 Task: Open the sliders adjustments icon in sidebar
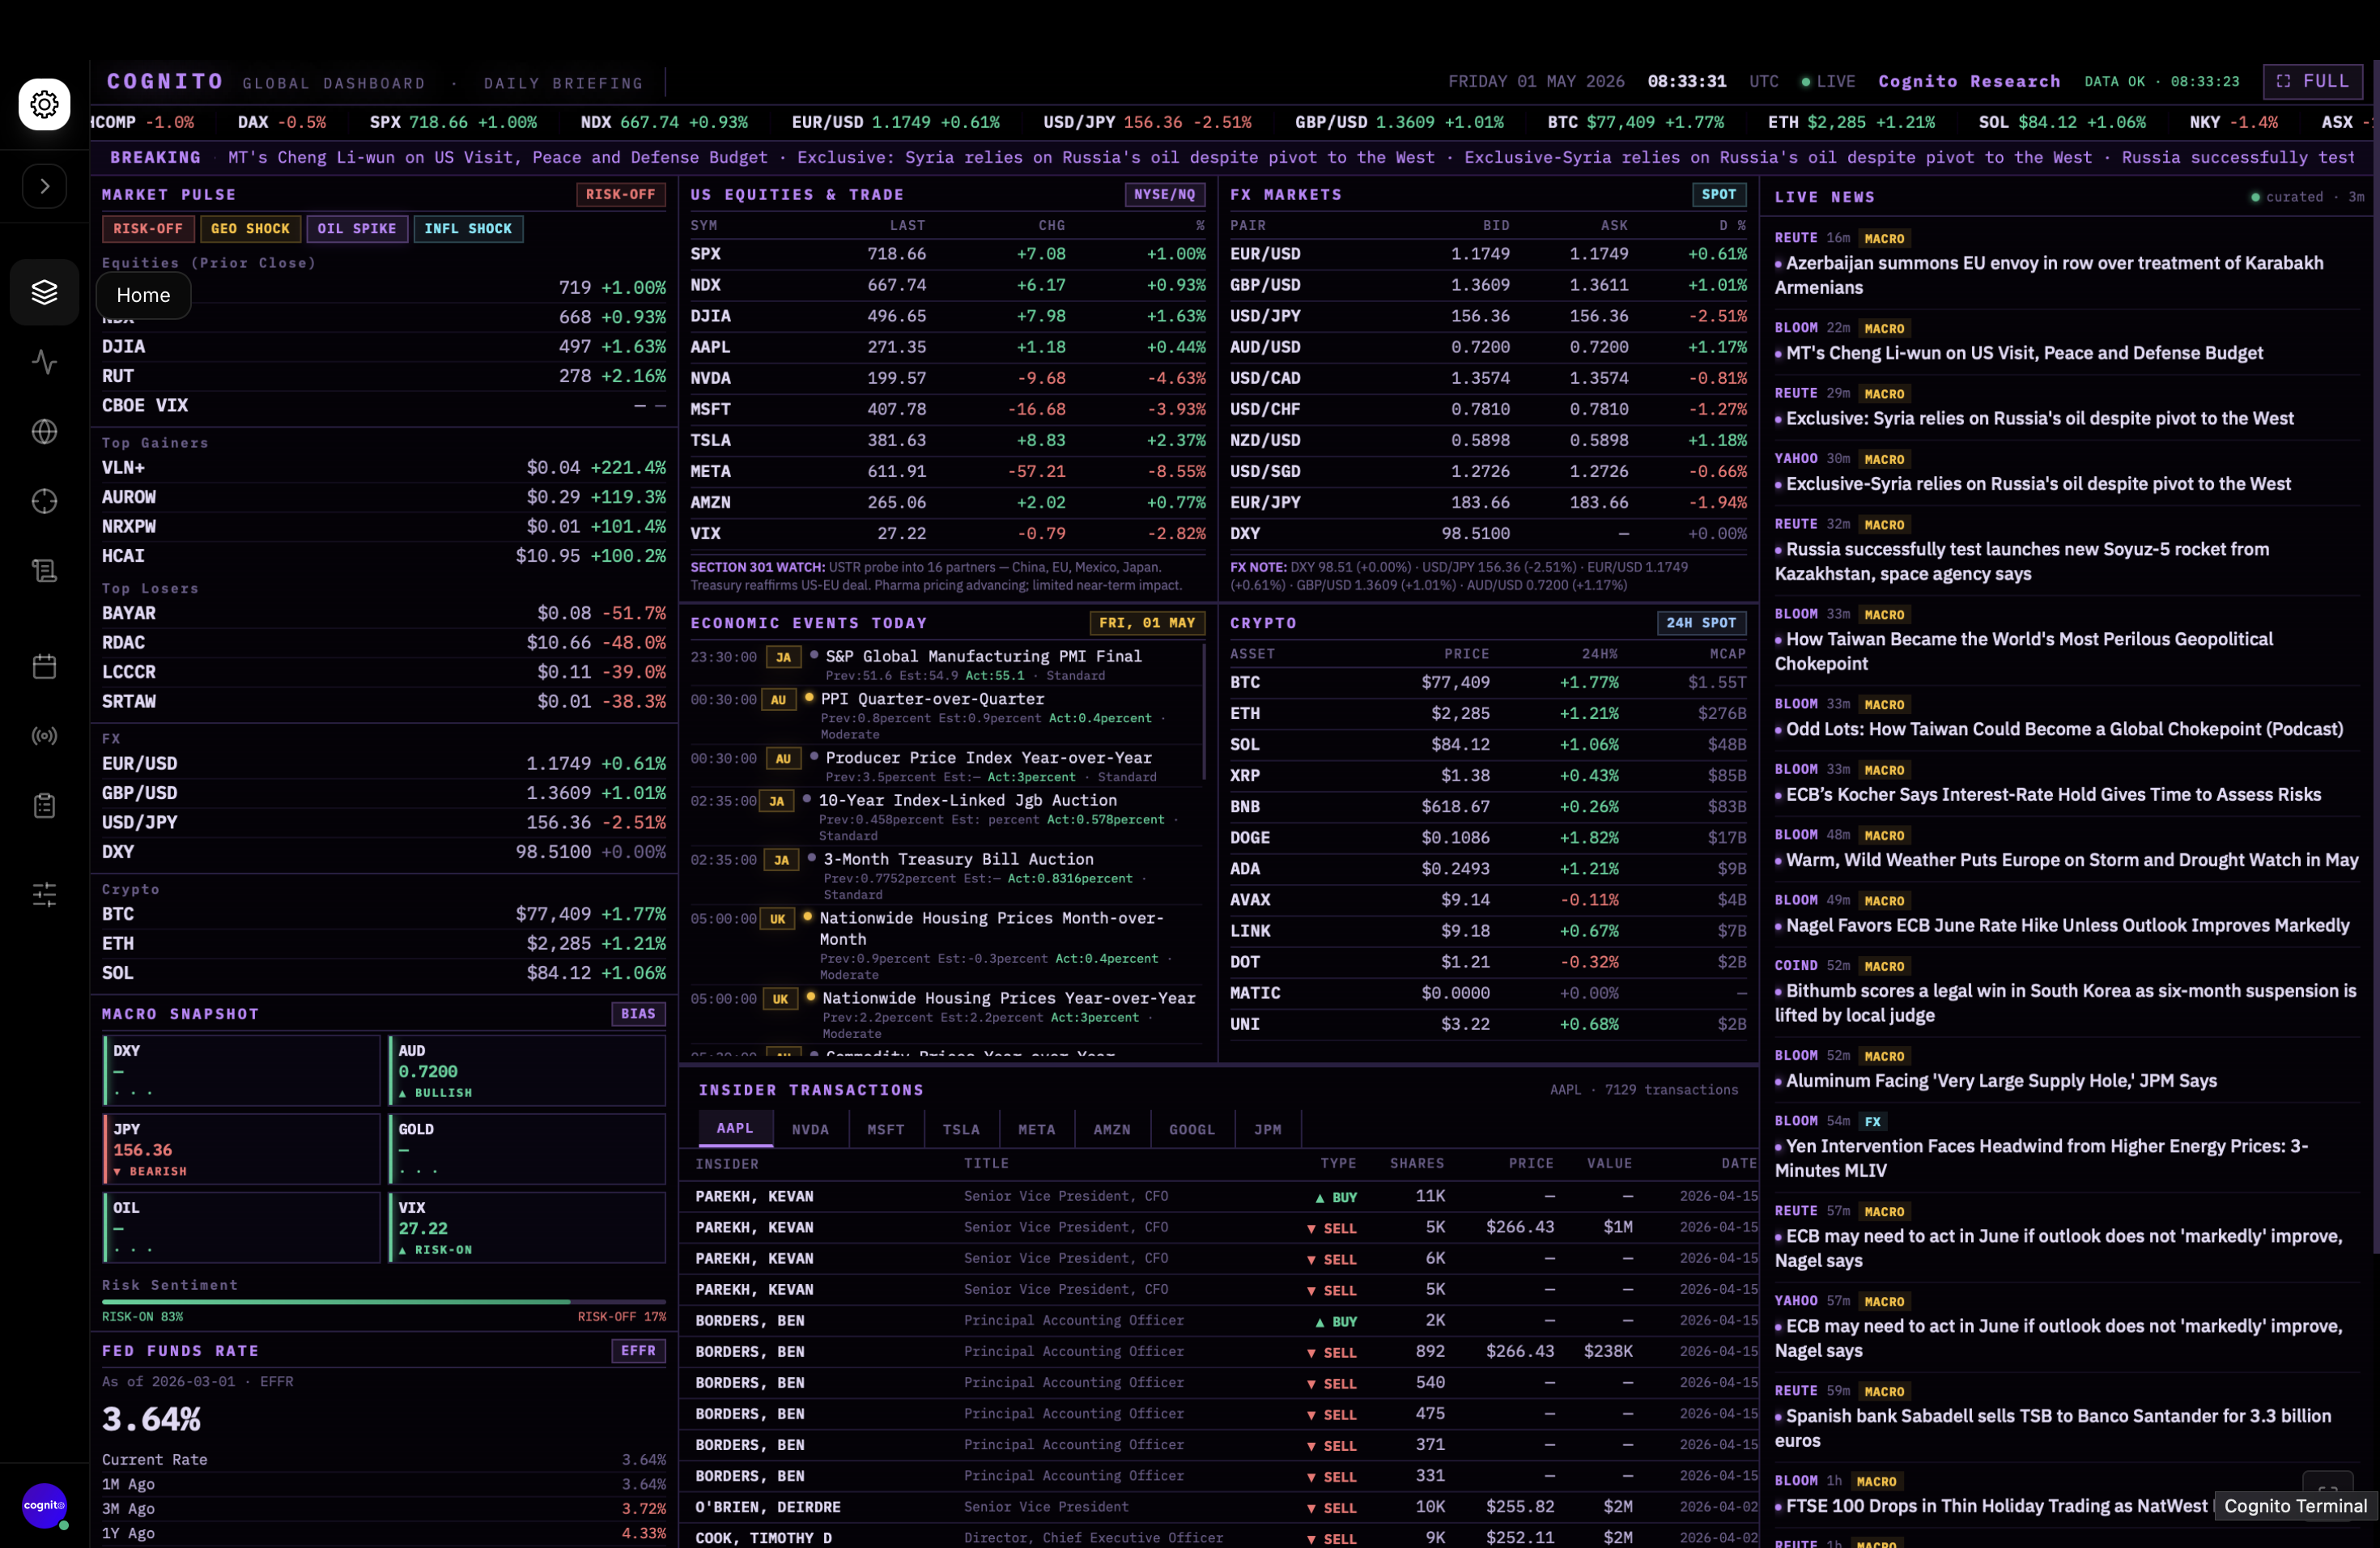pyautogui.click(x=44, y=894)
